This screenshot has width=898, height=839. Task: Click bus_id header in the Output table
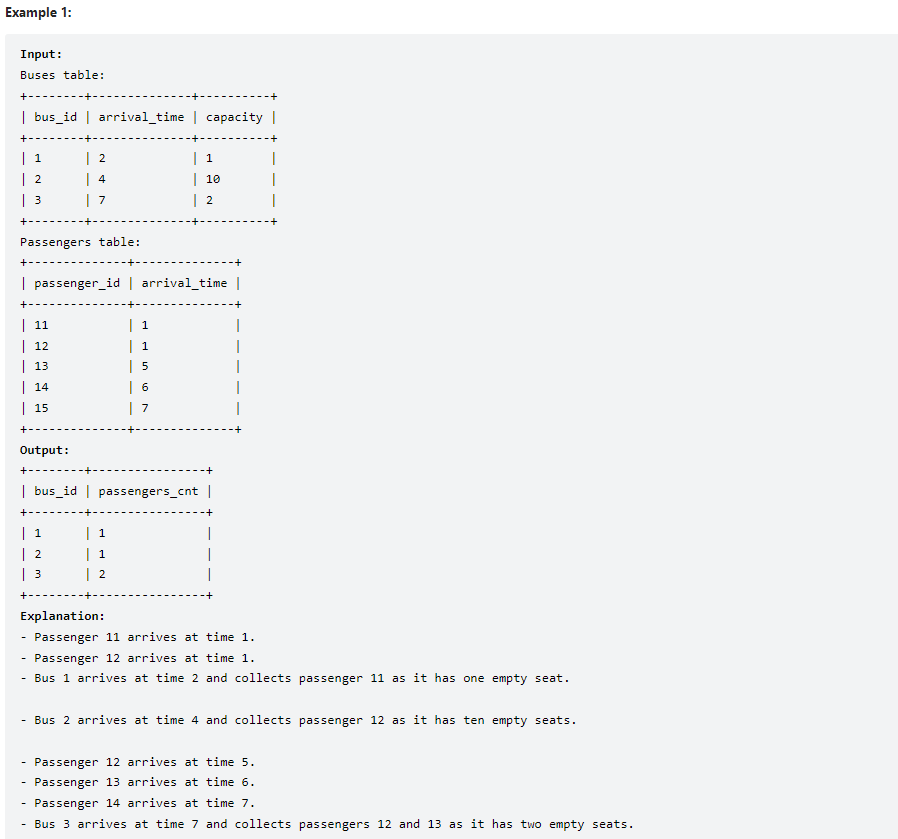tap(56, 491)
